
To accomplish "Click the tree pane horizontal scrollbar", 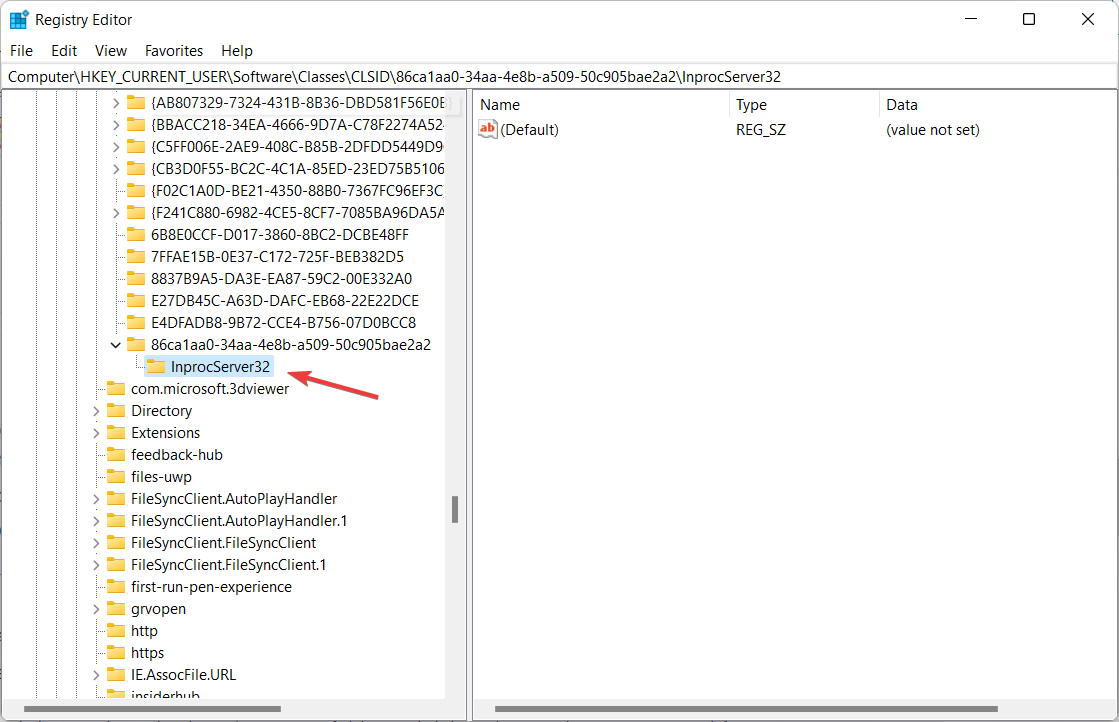I will [152, 709].
